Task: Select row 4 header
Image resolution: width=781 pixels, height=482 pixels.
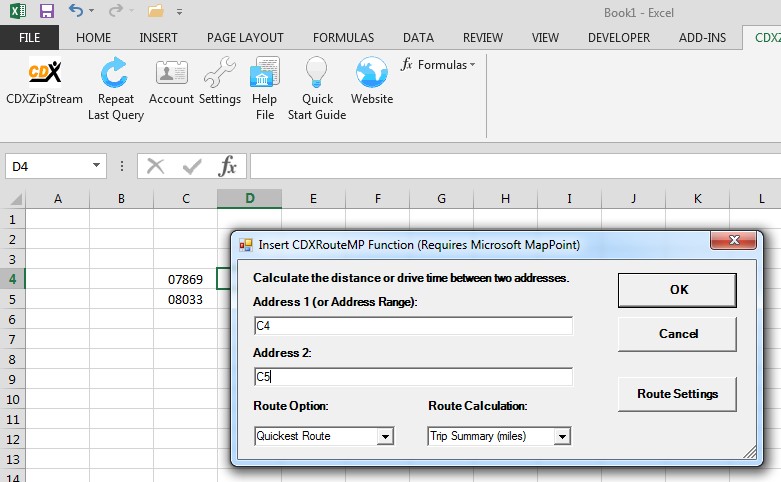Action: (x=12, y=279)
